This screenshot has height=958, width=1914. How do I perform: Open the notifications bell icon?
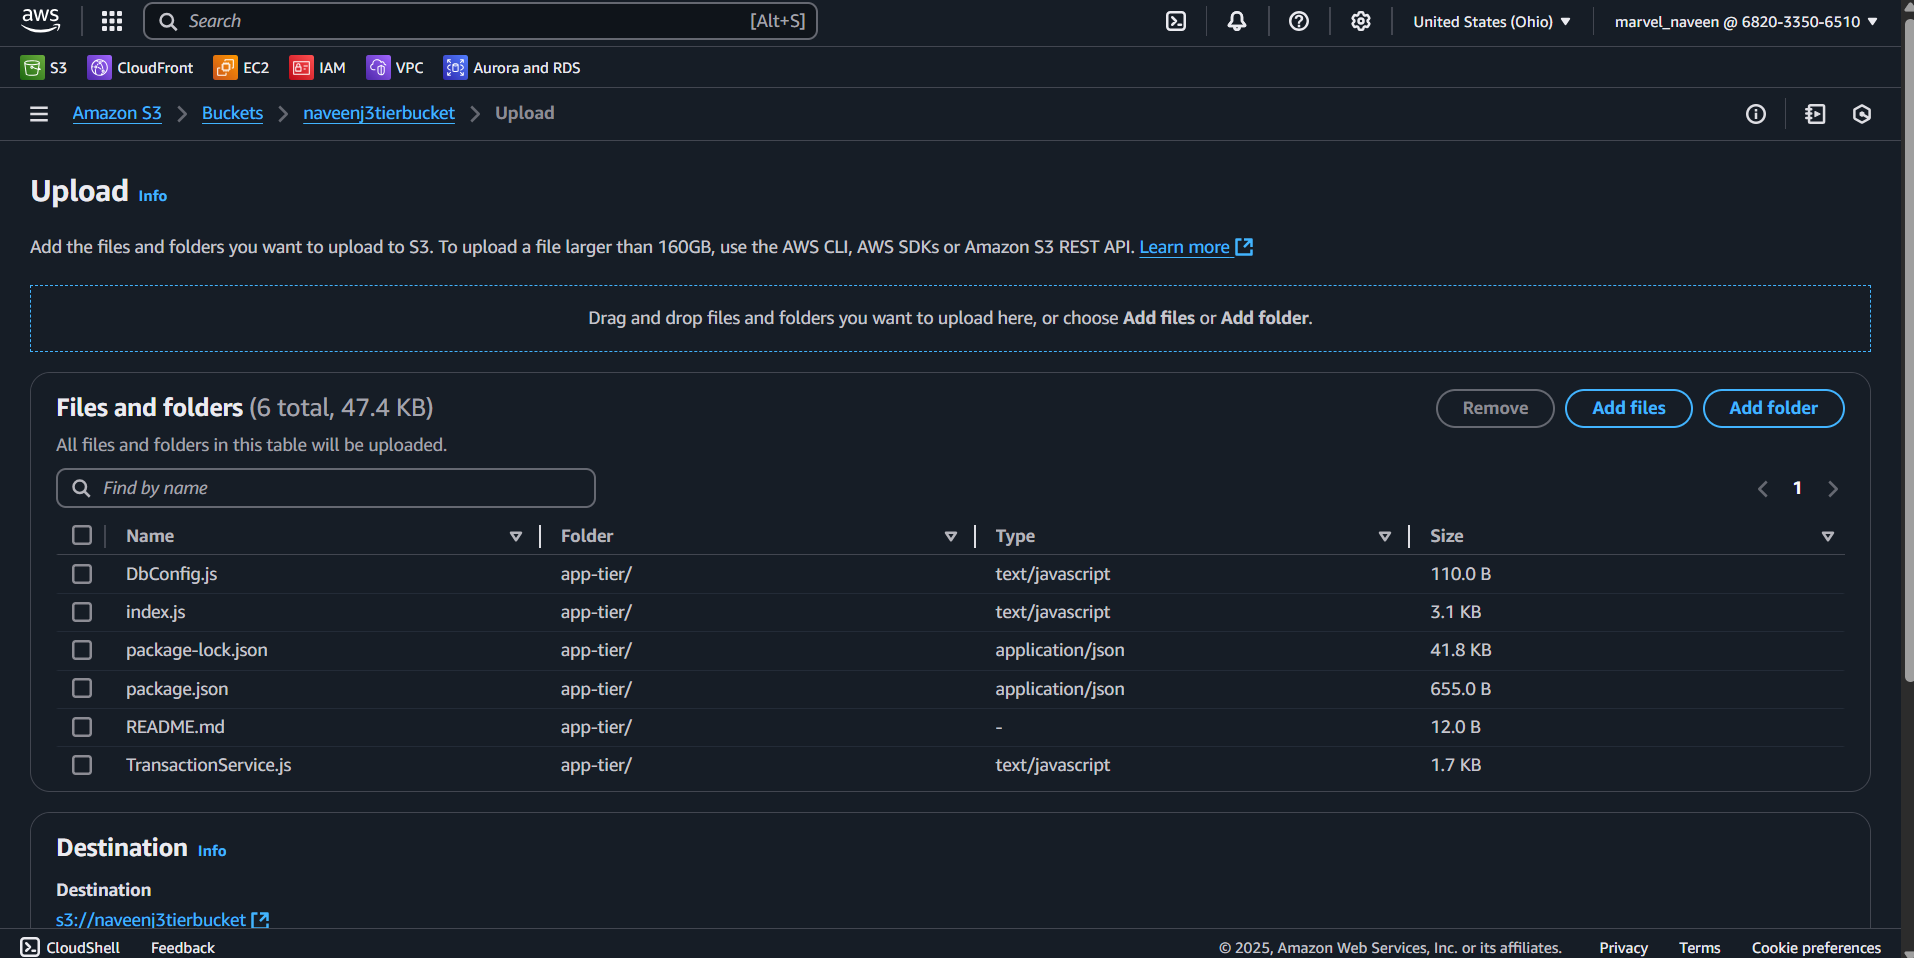coord(1237,21)
